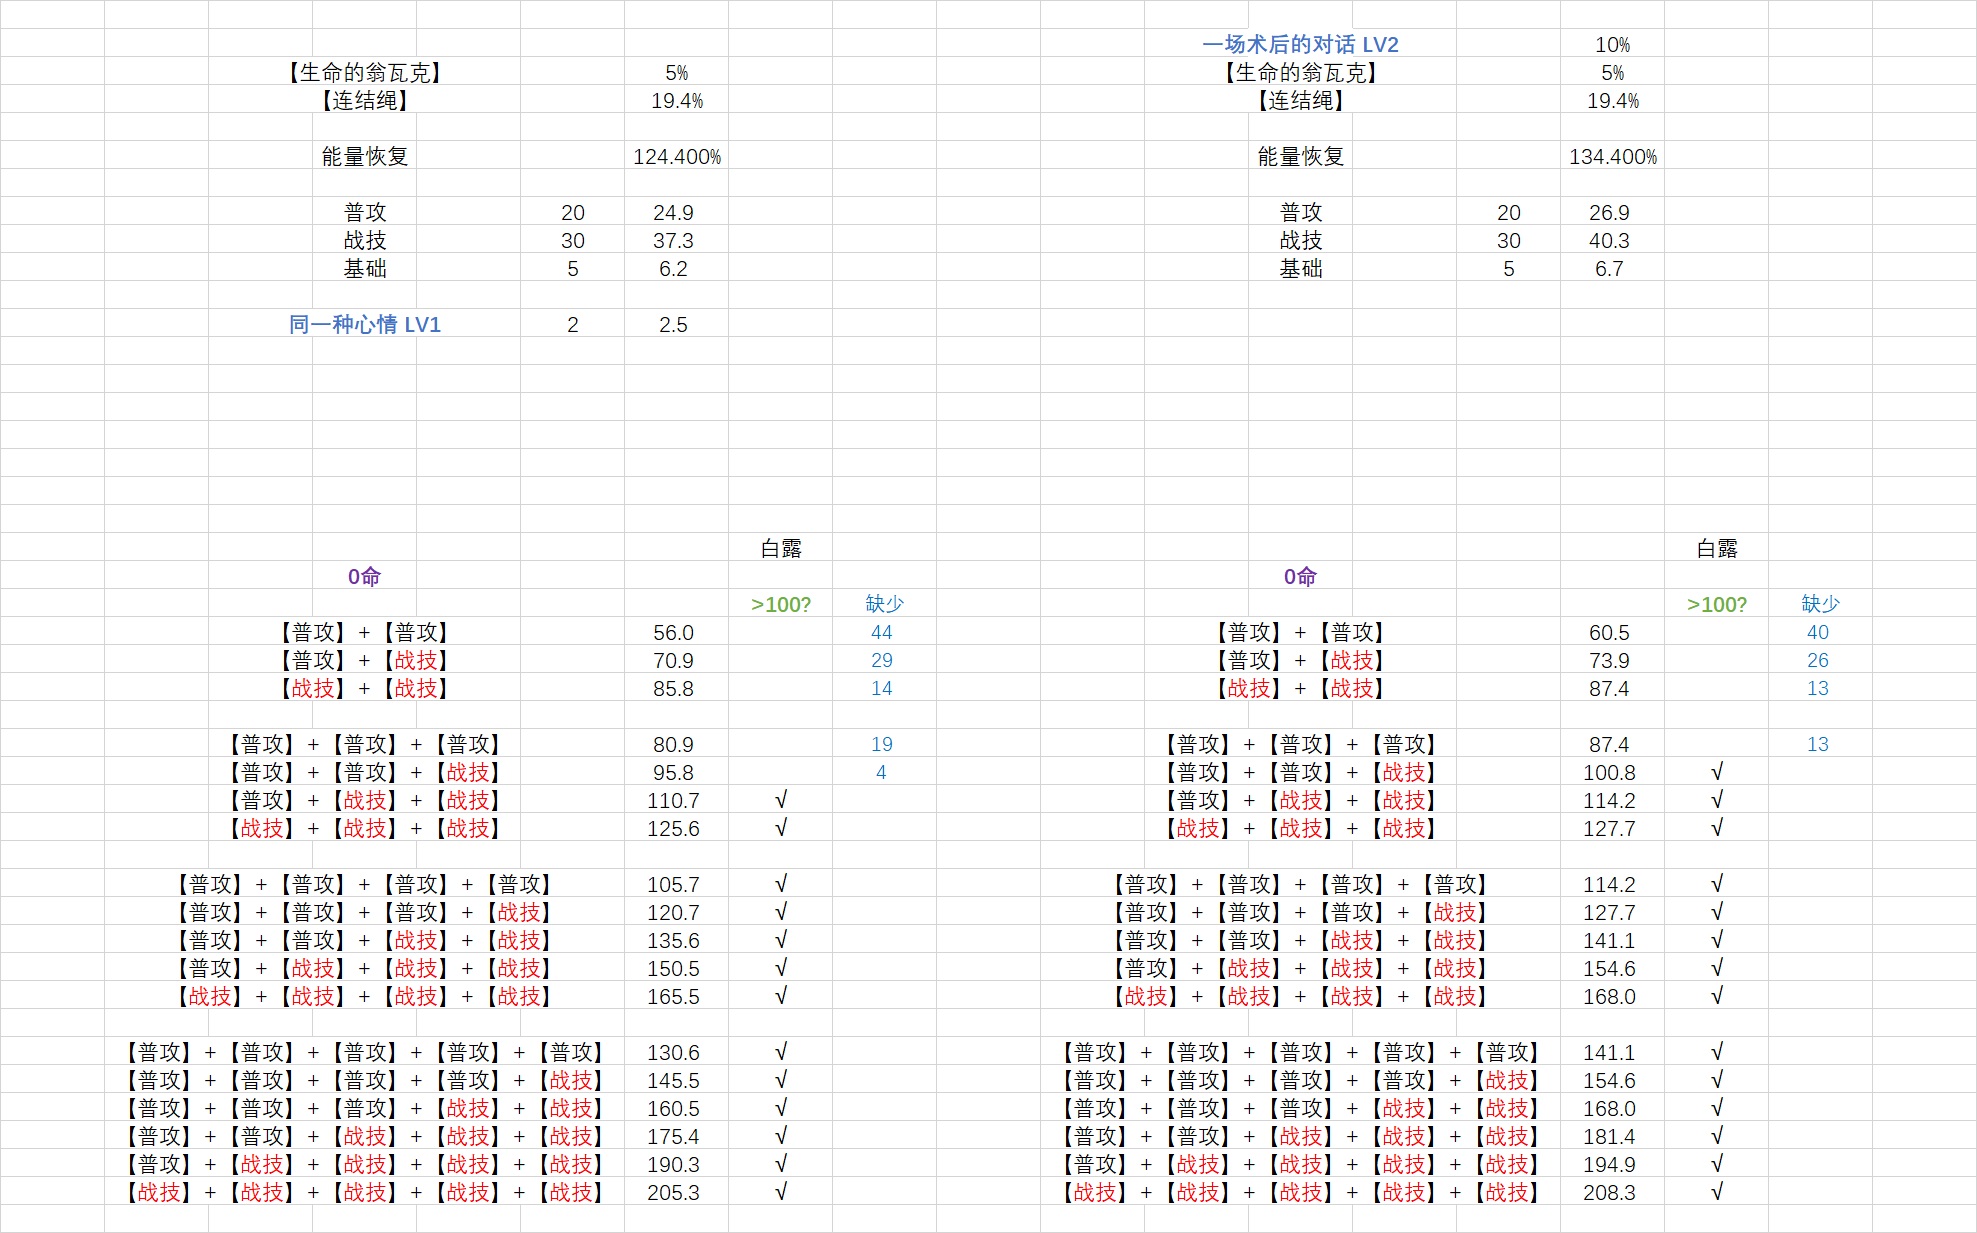Click the blue '同一种心情 LV1' label
This screenshot has height=1233, width=1977.
(x=364, y=324)
